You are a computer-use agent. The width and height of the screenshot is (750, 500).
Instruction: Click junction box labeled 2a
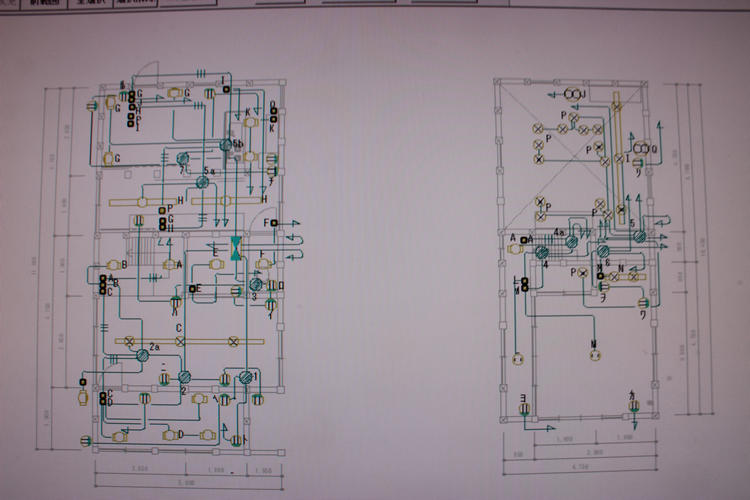[143, 356]
